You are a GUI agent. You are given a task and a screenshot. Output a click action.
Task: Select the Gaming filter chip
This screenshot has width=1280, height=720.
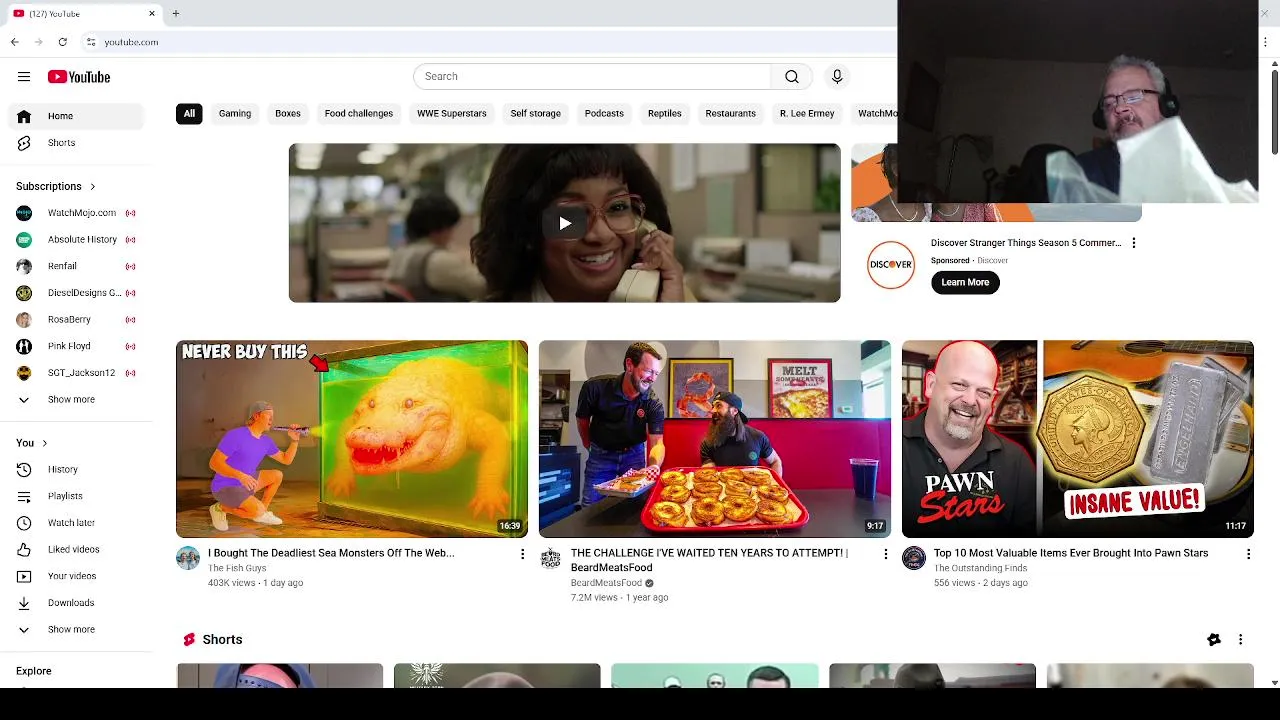tap(235, 114)
